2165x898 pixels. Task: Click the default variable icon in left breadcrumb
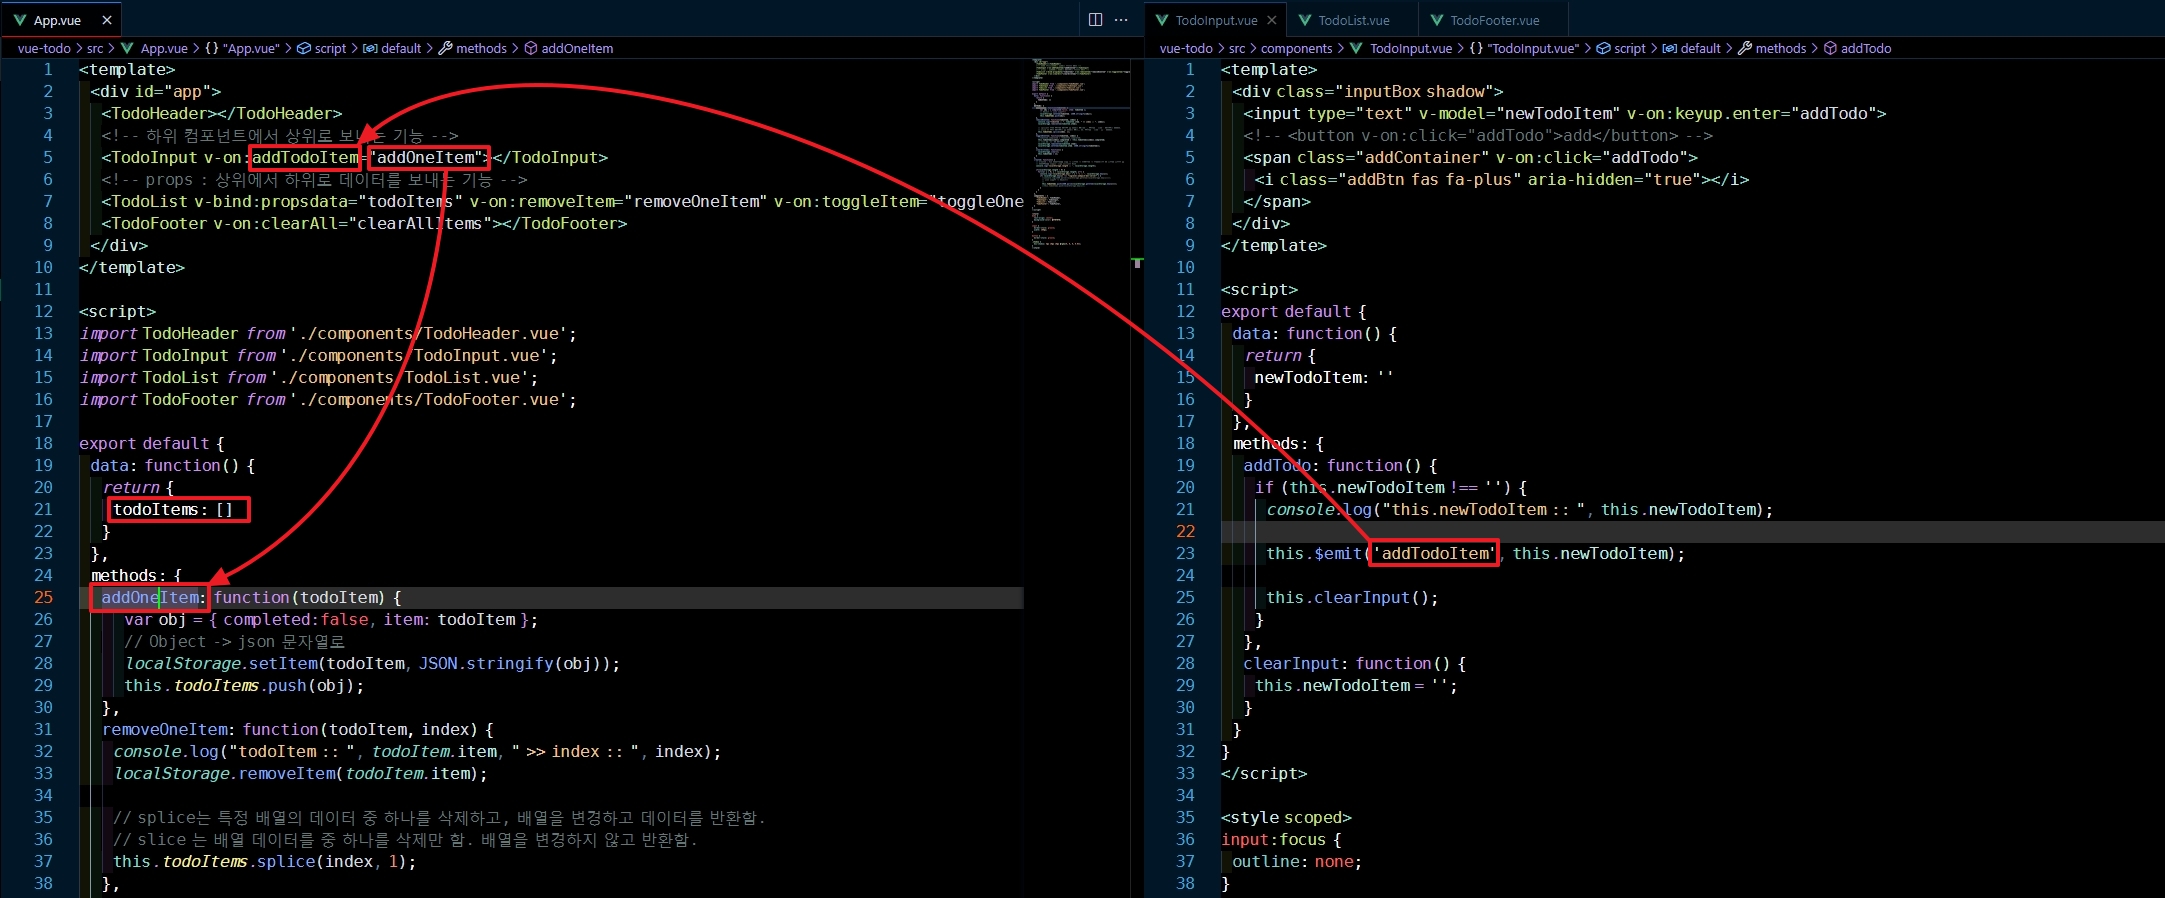(x=370, y=48)
